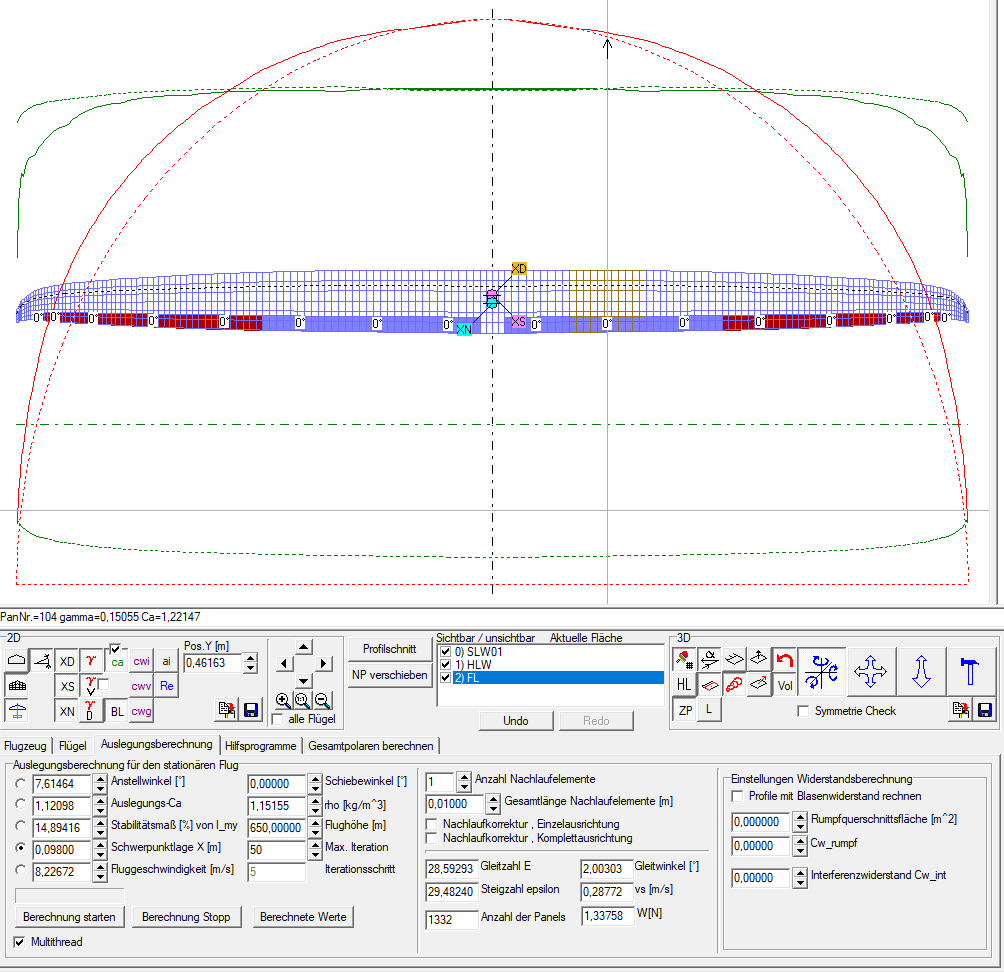Click the save disk icon in 2D panel
This screenshot has width=1004, height=972.
[x=251, y=710]
